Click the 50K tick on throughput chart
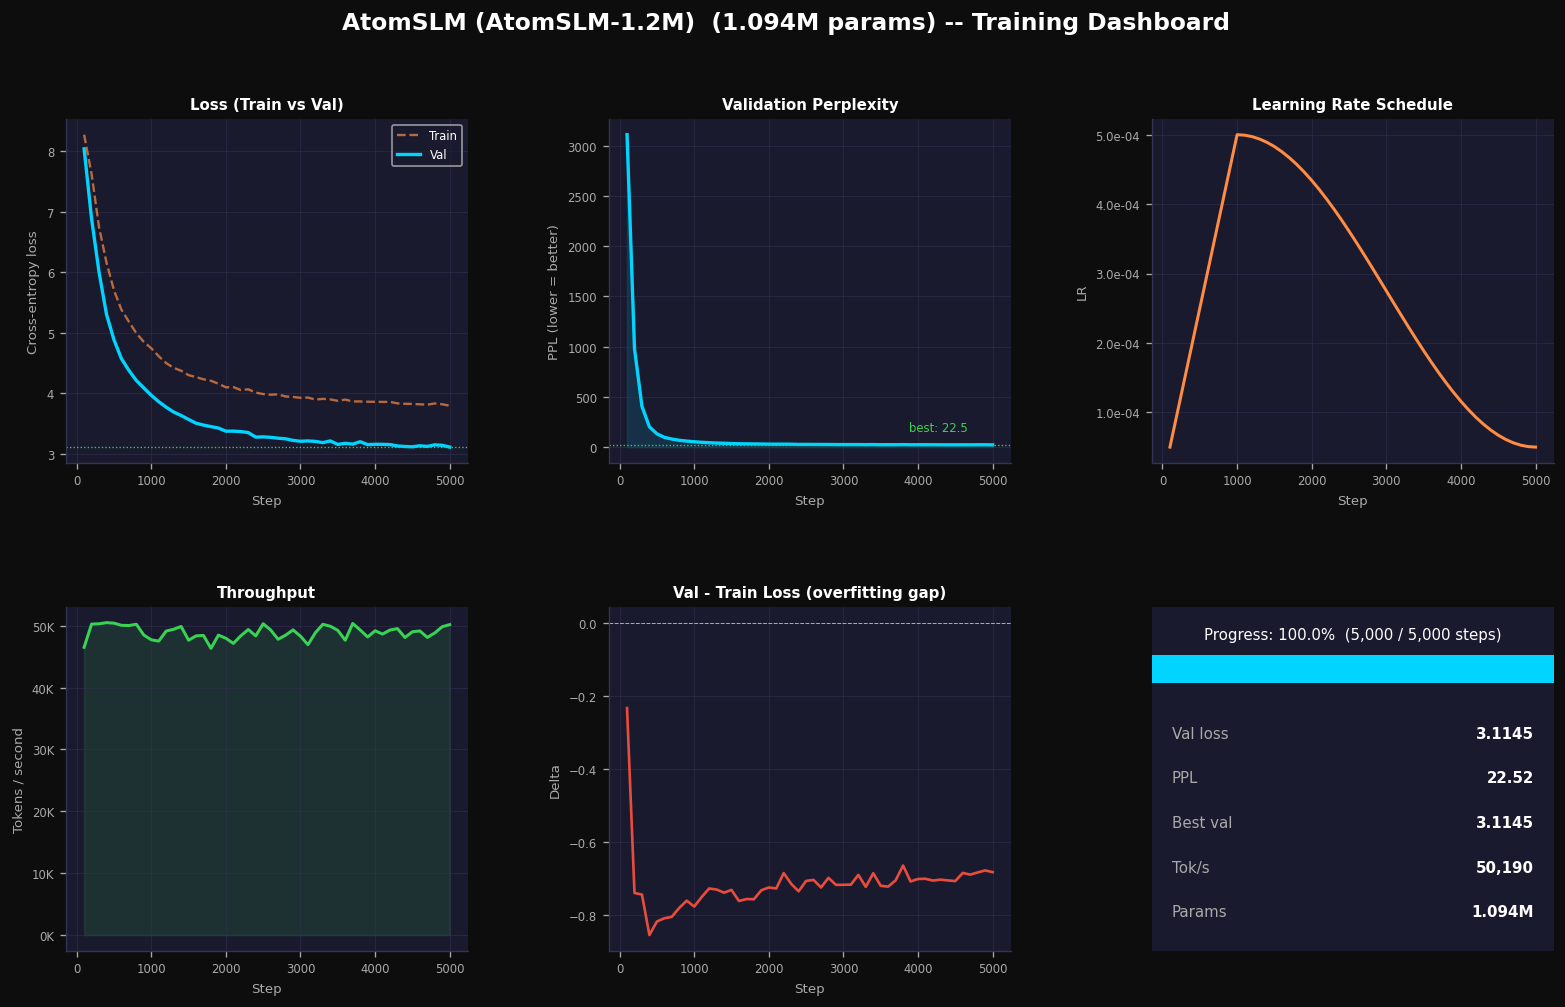 click(44, 627)
